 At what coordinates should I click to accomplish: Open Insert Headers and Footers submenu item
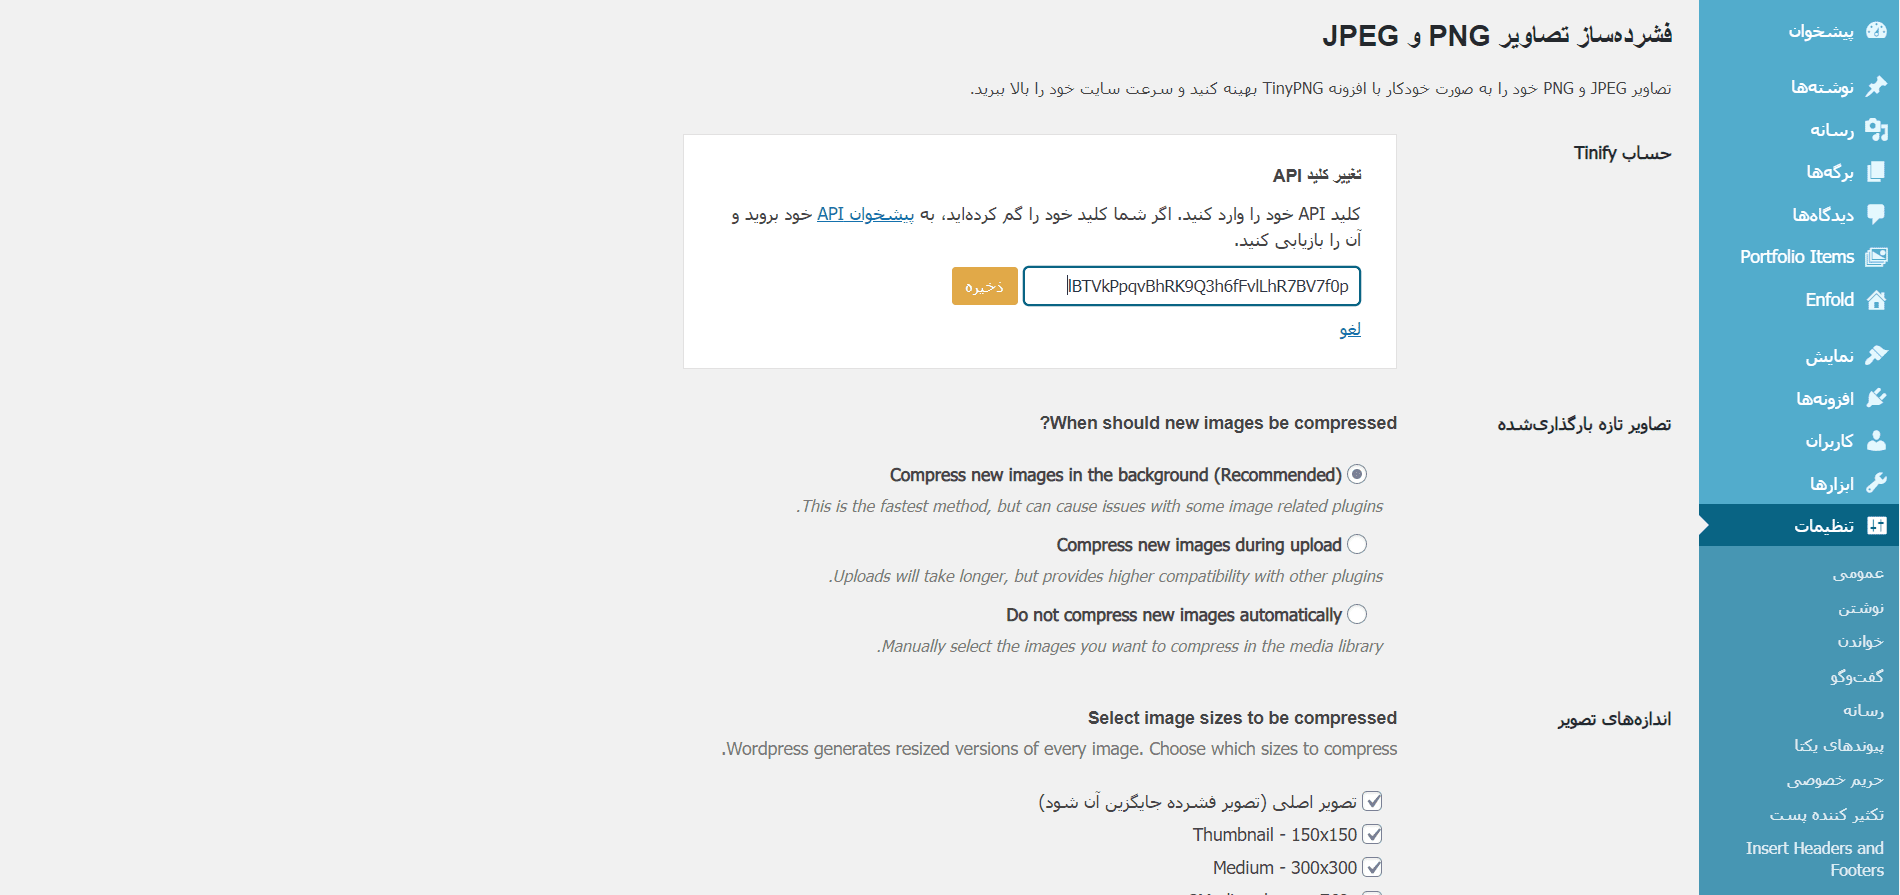click(1814, 859)
